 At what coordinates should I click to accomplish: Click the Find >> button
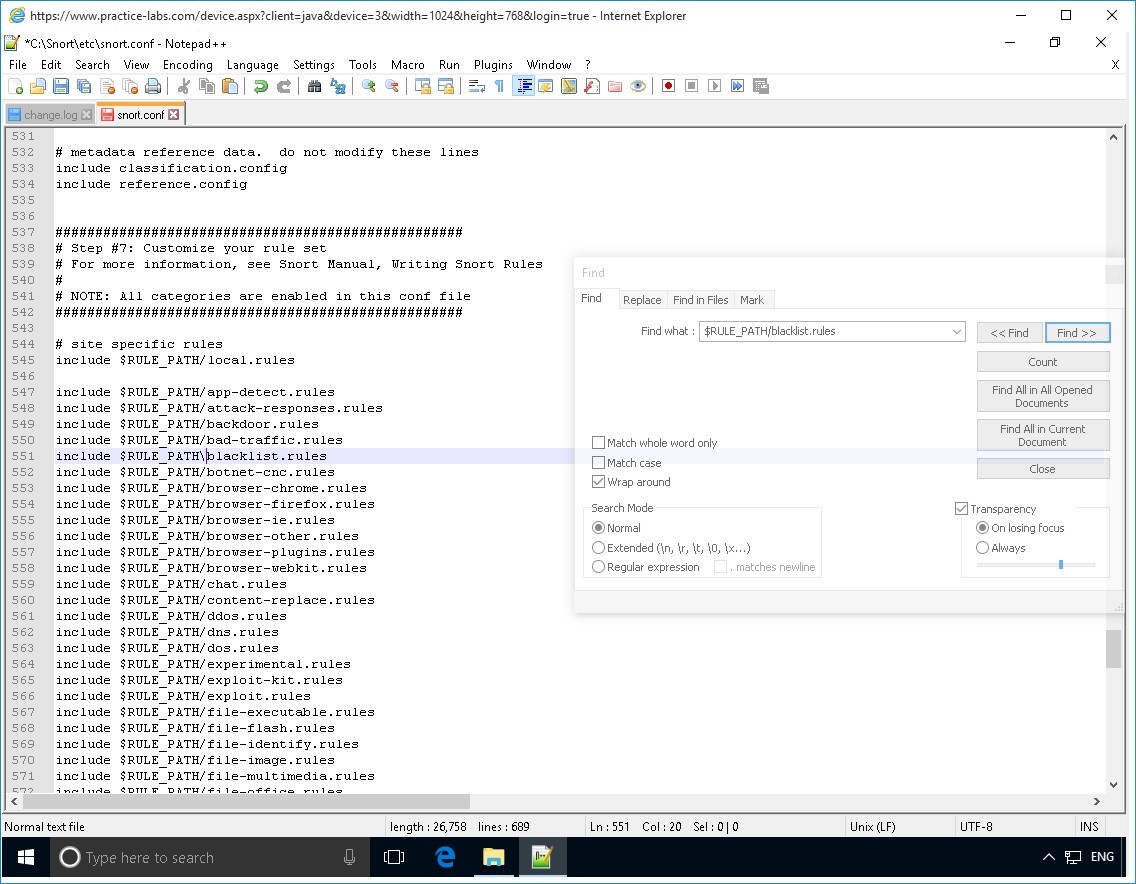click(1076, 333)
